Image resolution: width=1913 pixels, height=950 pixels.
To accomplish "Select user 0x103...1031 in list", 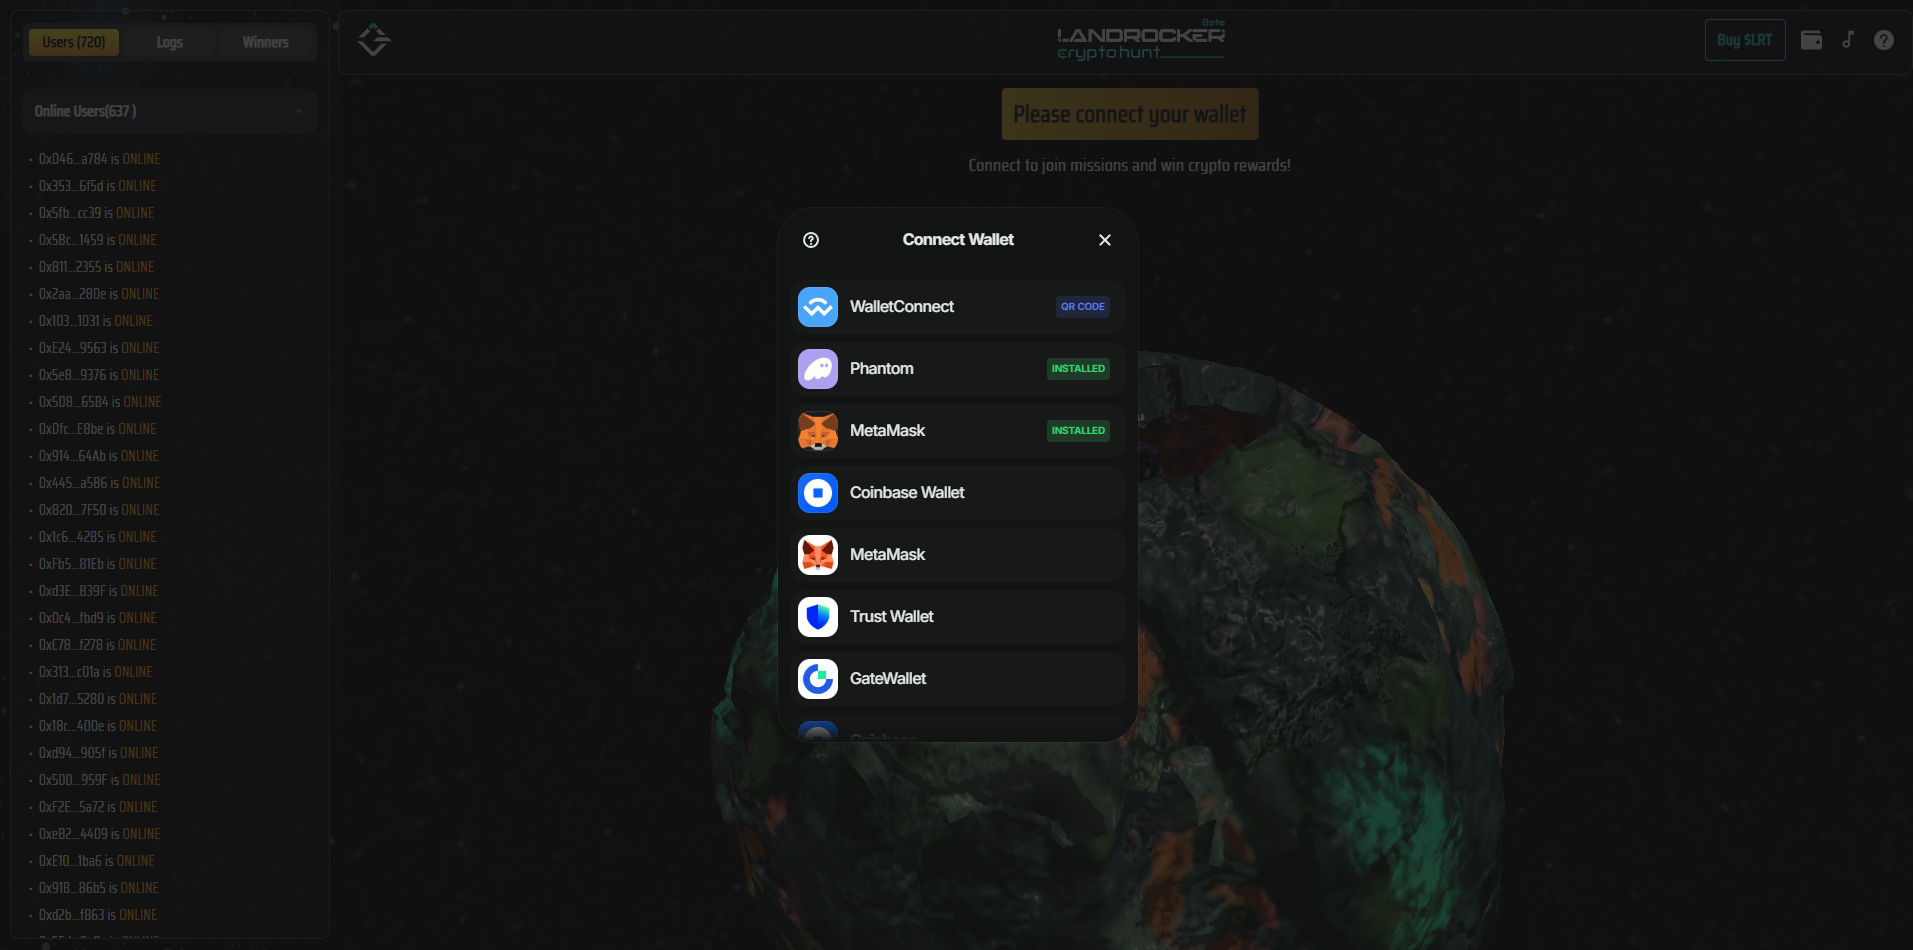I will (95, 321).
